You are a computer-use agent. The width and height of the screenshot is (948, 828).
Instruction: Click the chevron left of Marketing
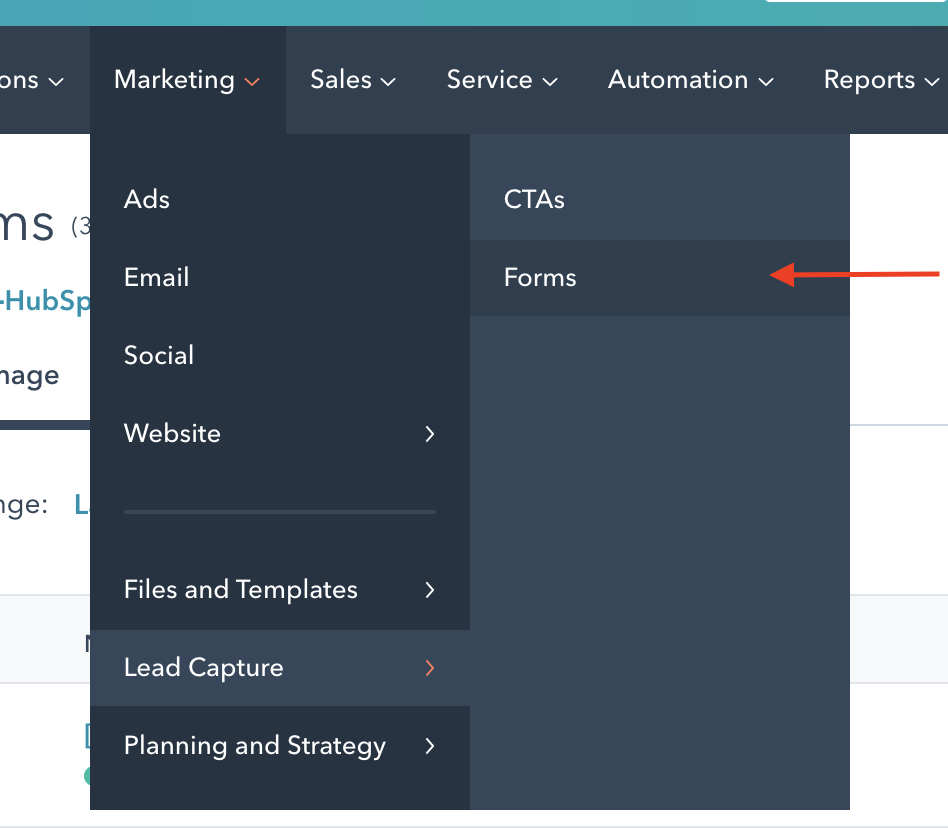coord(56,82)
